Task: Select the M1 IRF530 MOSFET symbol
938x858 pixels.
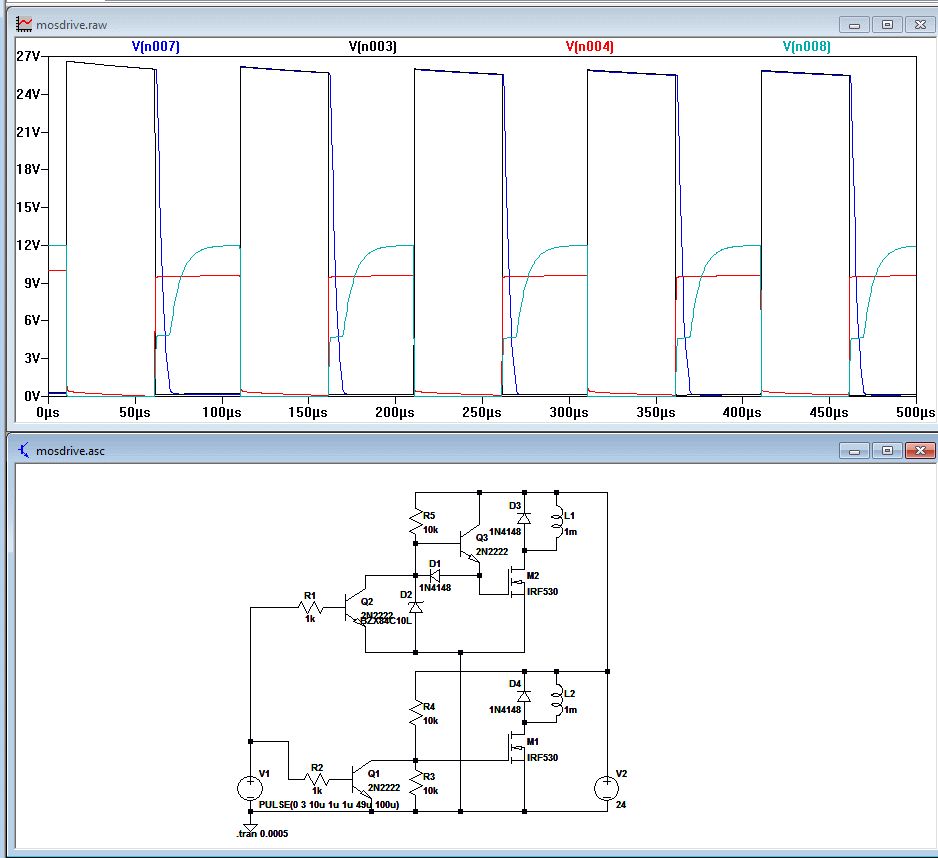Action: tap(519, 748)
